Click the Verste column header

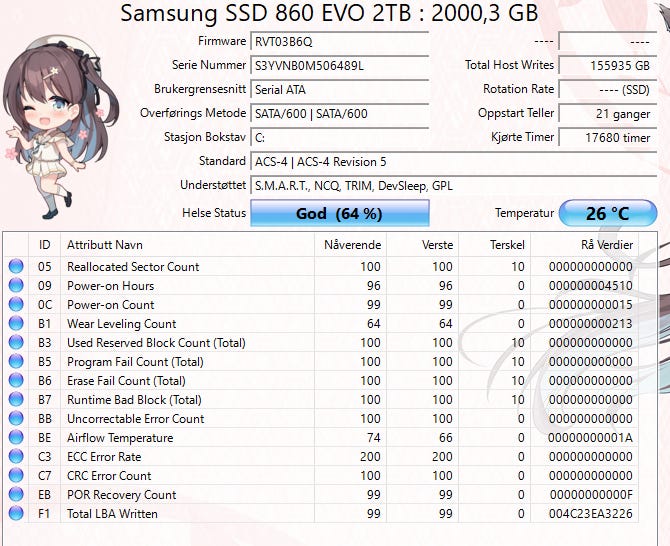423,245
